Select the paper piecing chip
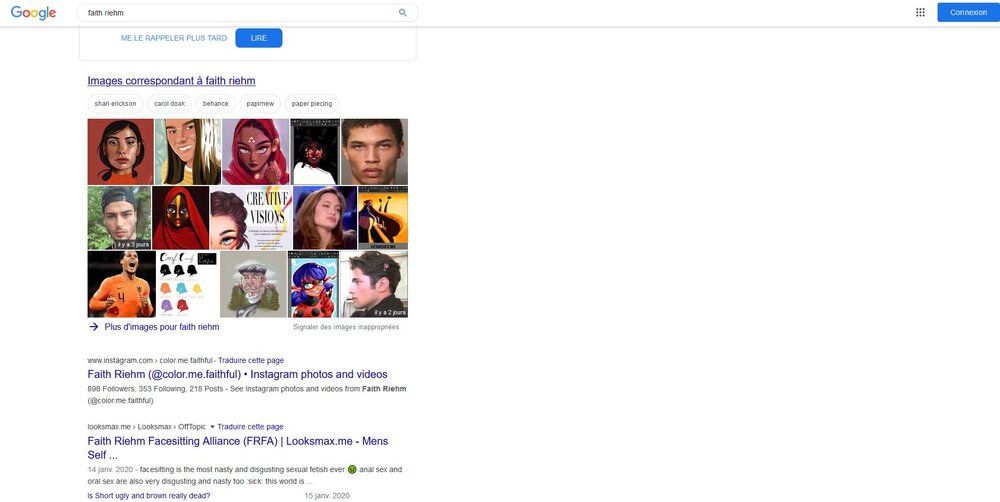This screenshot has height=502, width=1000. (312, 103)
